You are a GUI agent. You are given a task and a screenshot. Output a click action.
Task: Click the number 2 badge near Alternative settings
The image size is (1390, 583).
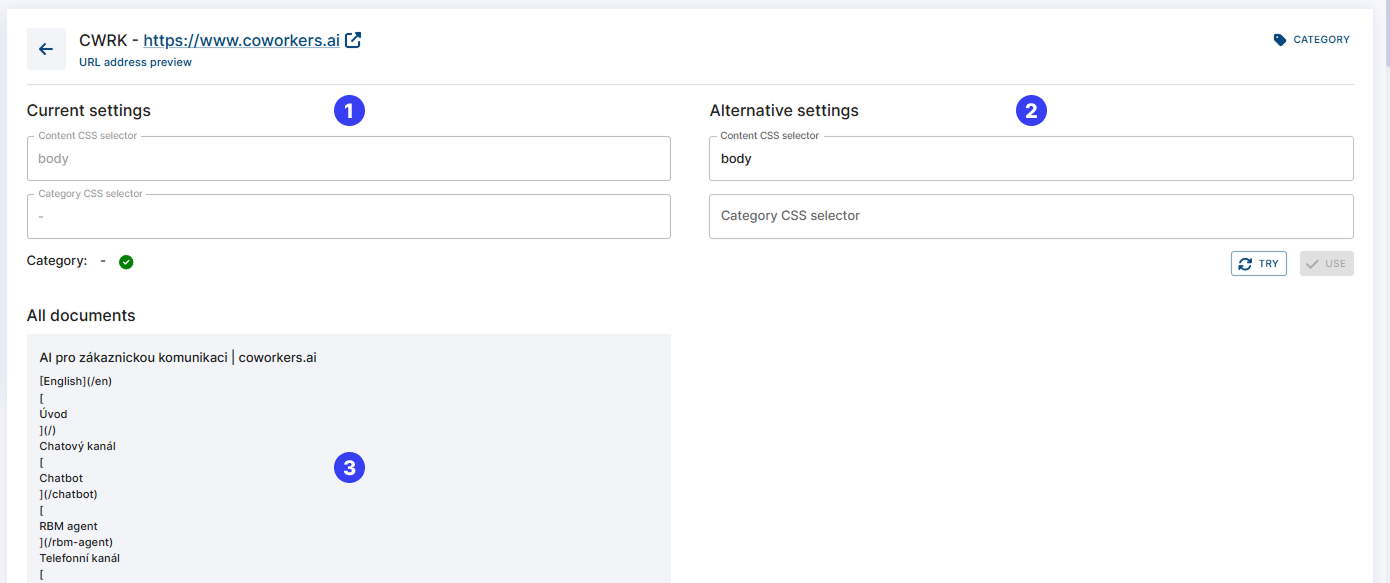(1031, 111)
